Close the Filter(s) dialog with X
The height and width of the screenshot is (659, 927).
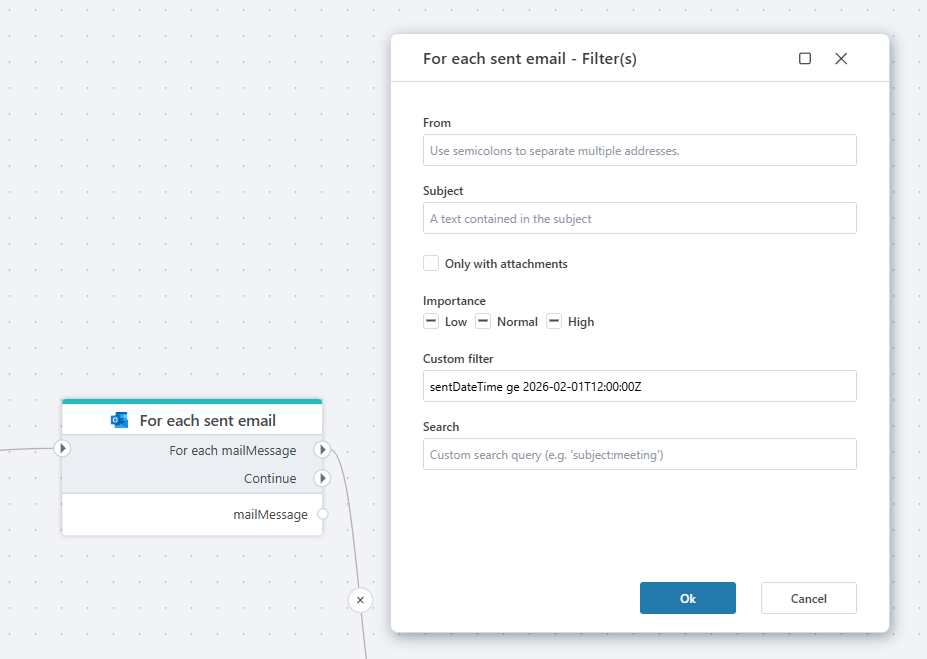click(841, 59)
